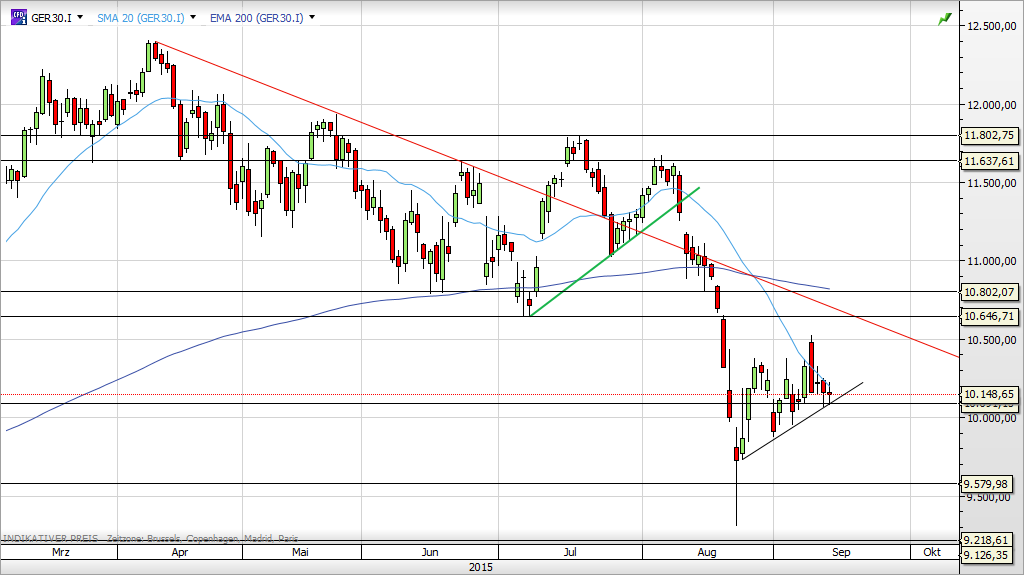
Task: Select the 11.637,61 price level label
Action: [x=989, y=161]
